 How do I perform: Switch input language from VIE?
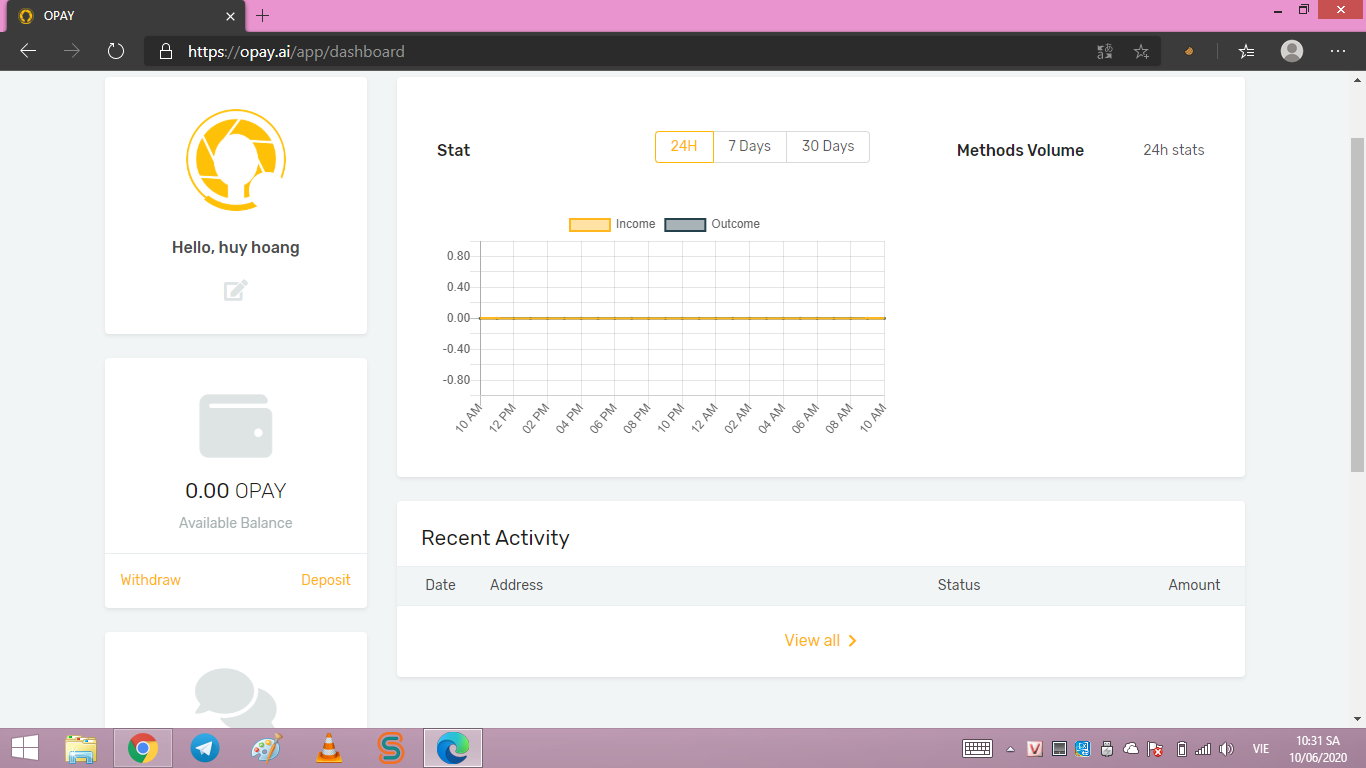point(1261,749)
